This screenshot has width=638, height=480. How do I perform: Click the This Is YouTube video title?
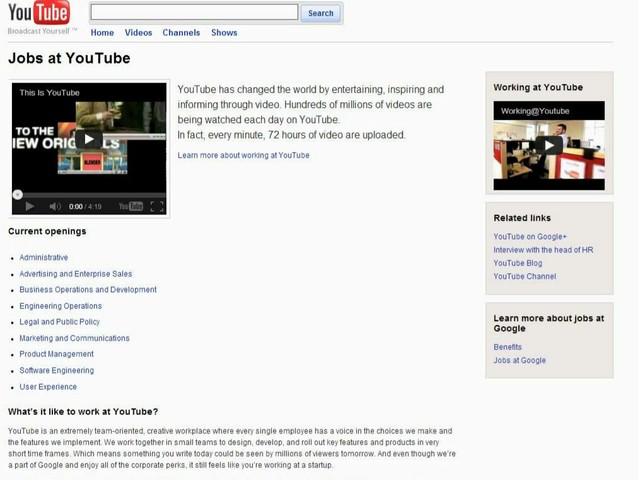tap(49, 93)
